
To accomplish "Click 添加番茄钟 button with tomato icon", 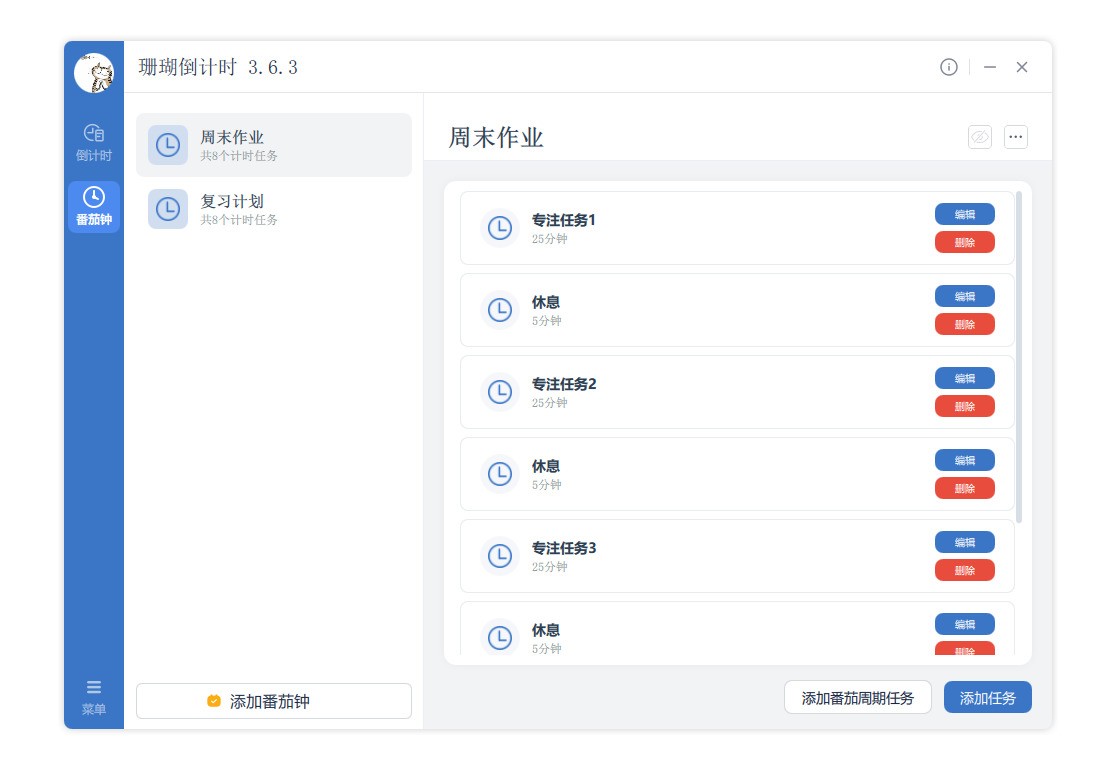I will (273, 701).
